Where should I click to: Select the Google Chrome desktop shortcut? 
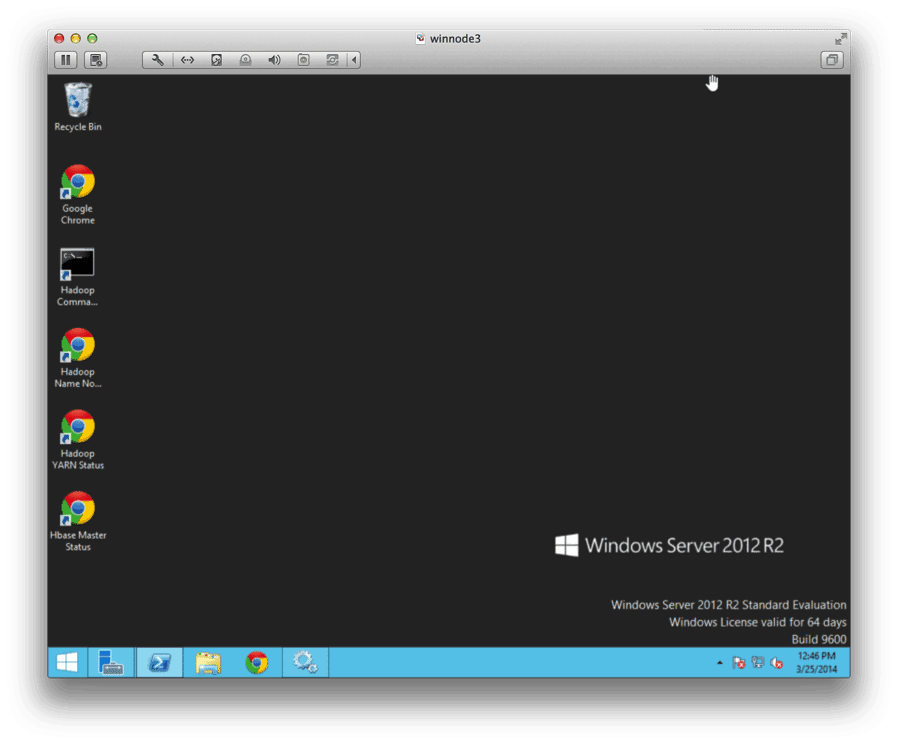pyautogui.click(x=78, y=195)
